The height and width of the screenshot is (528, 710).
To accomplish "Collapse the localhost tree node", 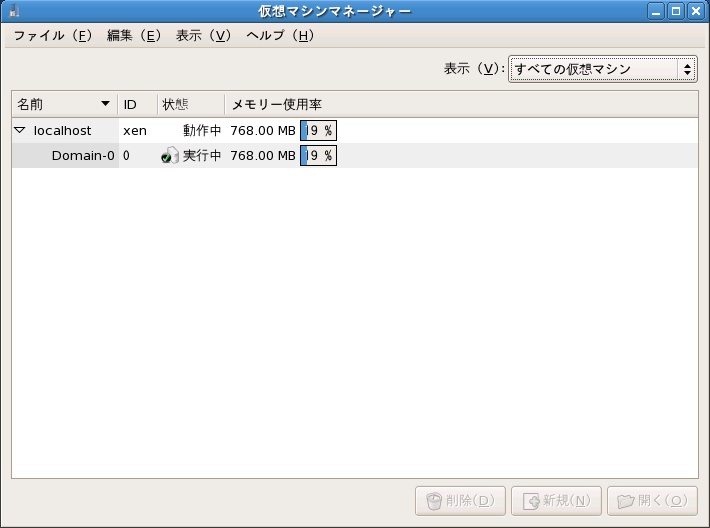I will coord(19,130).
